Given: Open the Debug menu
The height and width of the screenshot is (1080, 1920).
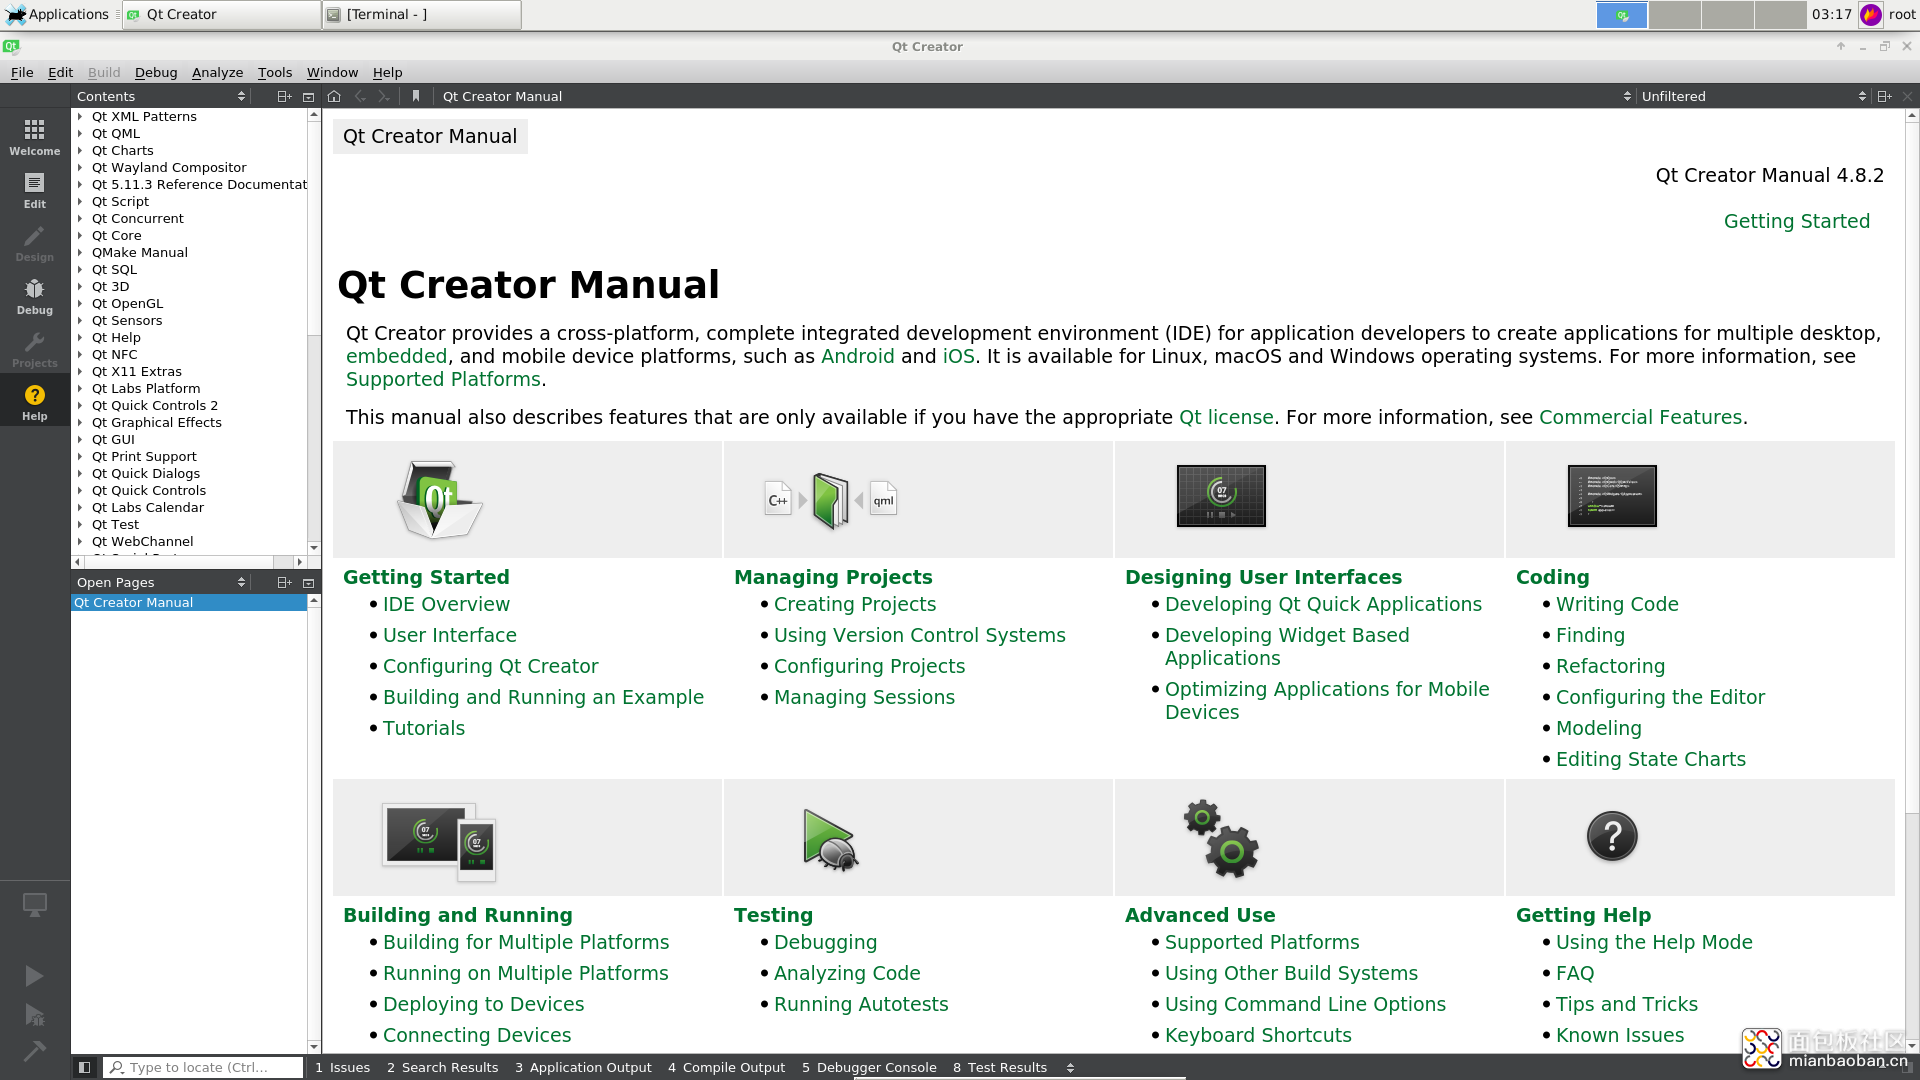Looking at the screenshot, I should point(156,72).
